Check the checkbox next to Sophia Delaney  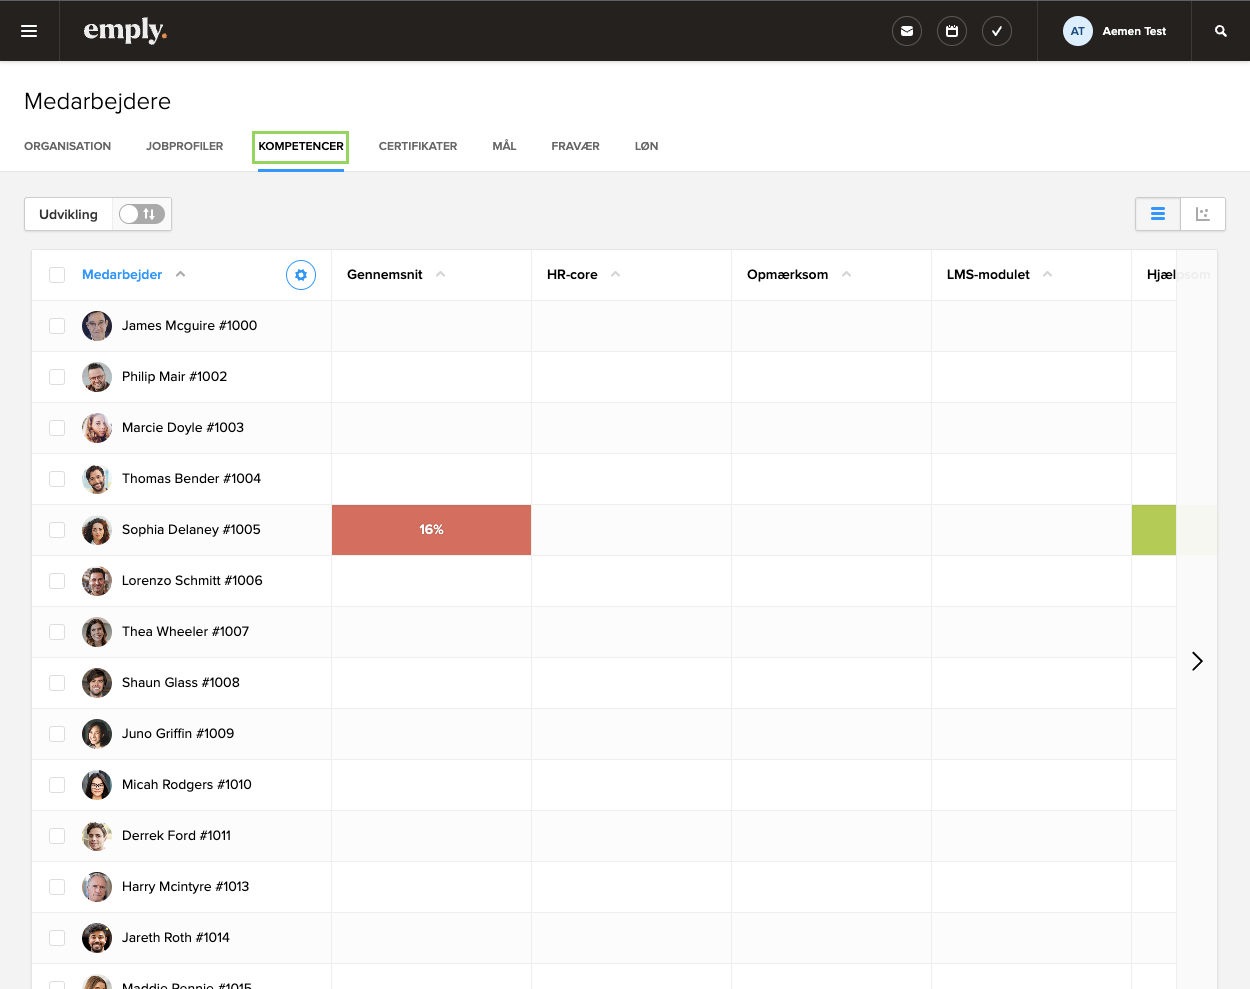coord(57,529)
